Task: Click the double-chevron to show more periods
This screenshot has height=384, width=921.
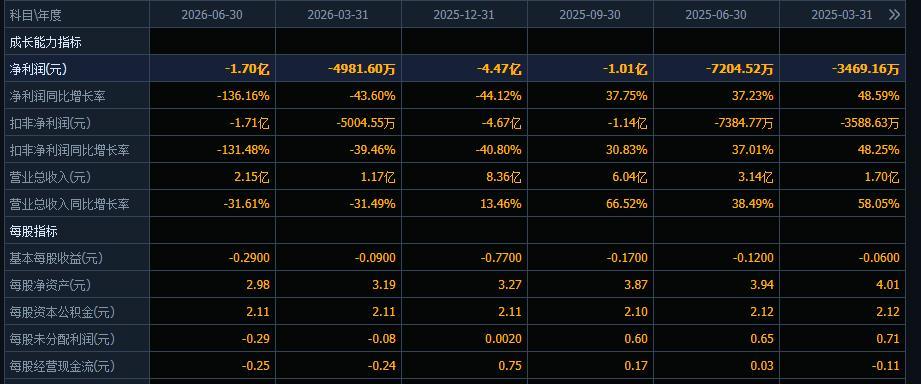Action: [894, 15]
